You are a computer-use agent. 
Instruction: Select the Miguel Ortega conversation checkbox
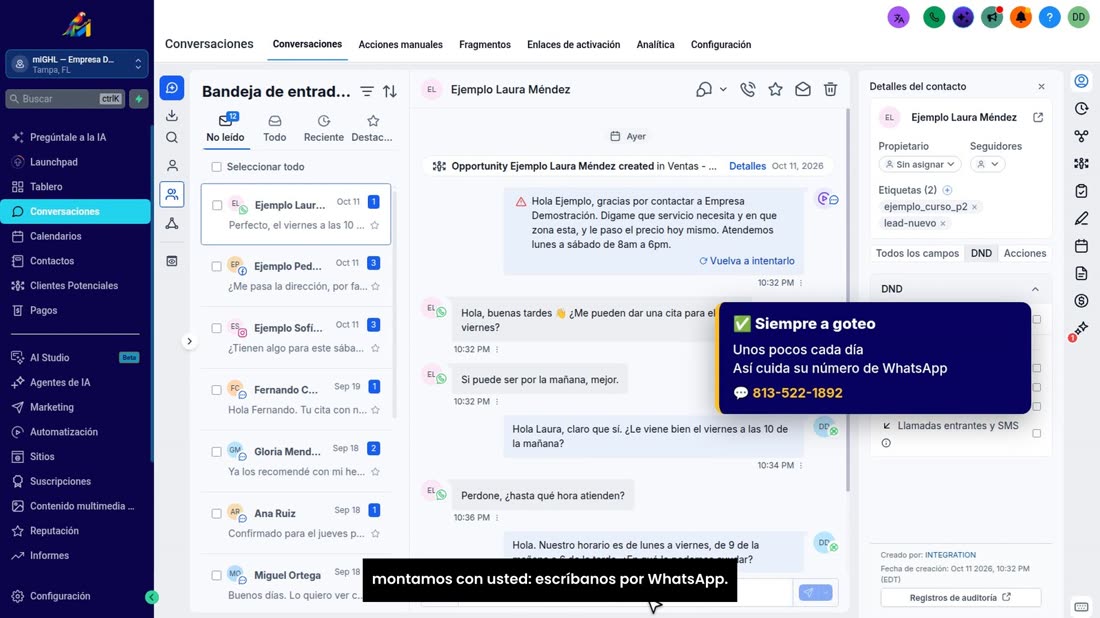(x=217, y=575)
